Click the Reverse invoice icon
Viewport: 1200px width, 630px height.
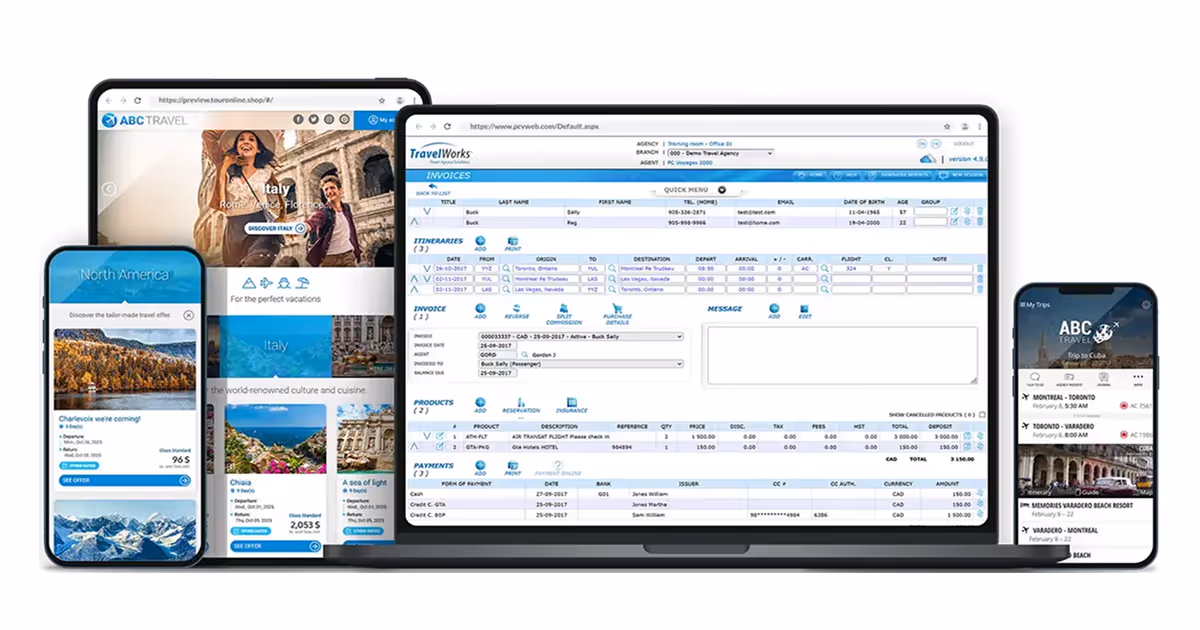coord(517,311)
